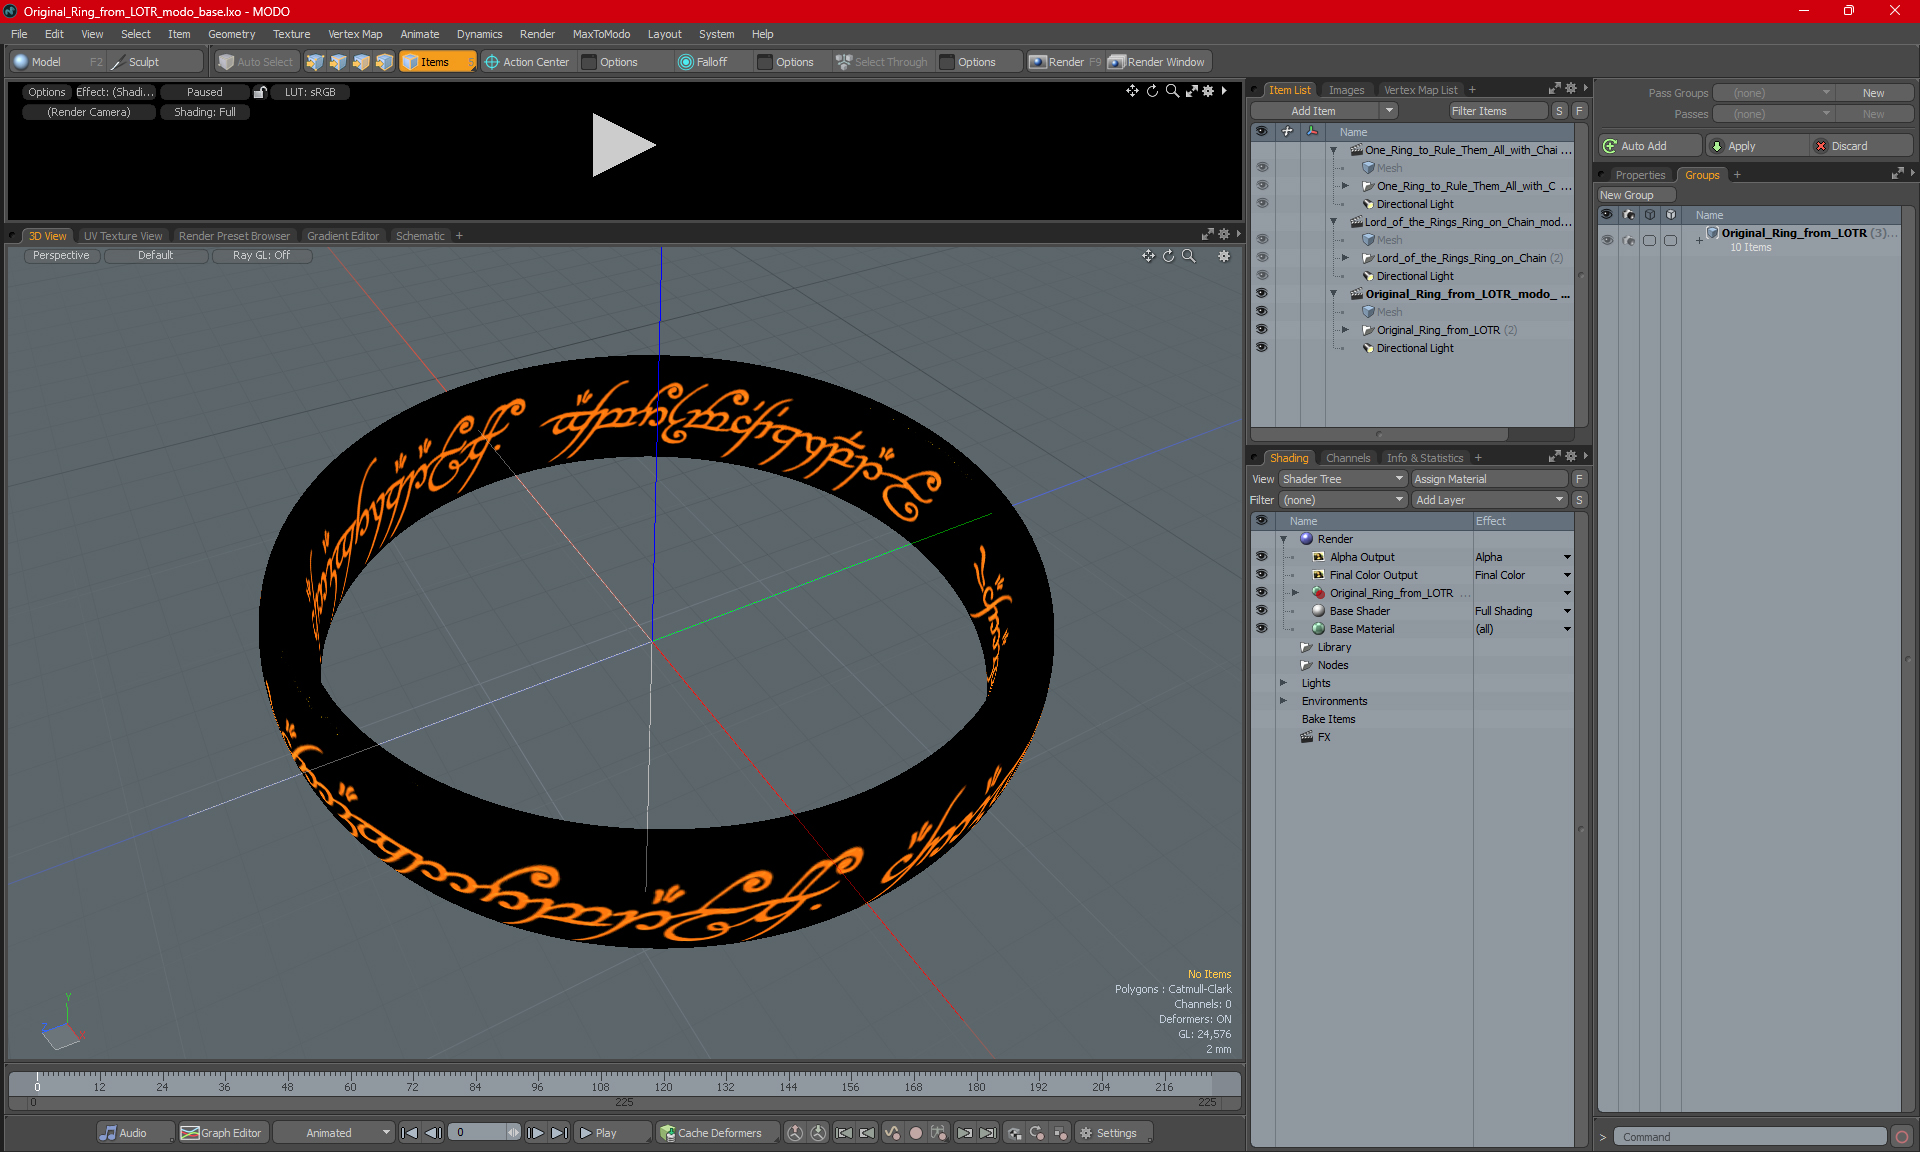The image size is (1920, 1152).
Task: Switch to Schematic tab
Action: click(x=420, y=236)
